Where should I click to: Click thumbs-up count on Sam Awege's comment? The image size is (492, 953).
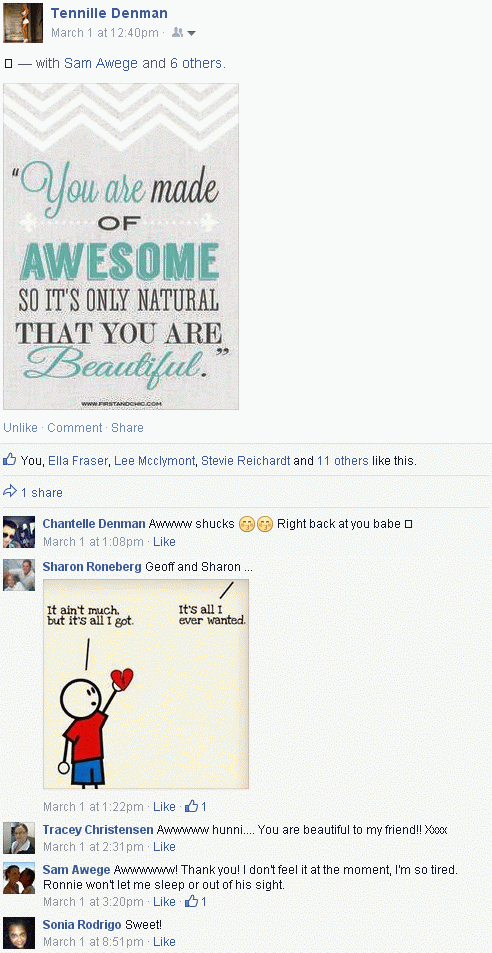tap(196, 901)
